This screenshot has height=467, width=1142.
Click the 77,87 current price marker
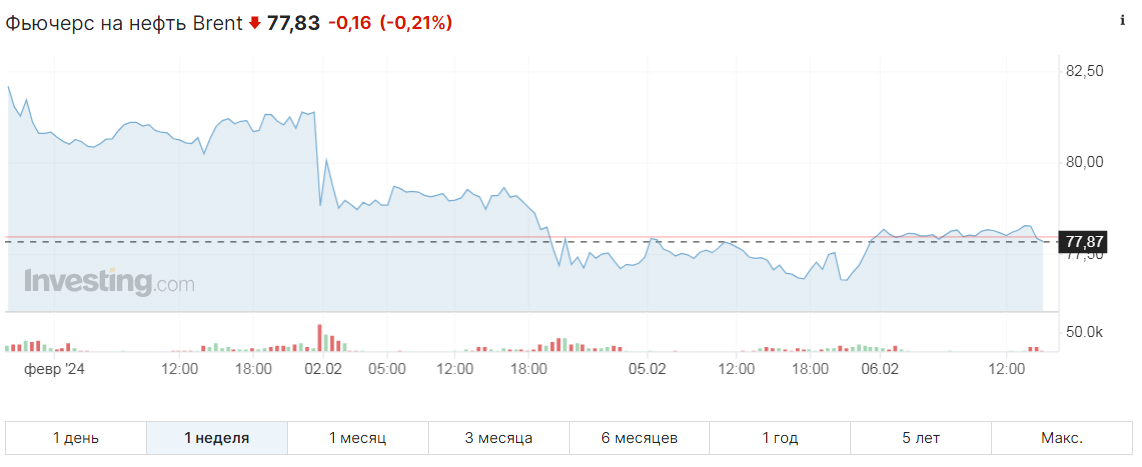click(x=1085, y=242)
